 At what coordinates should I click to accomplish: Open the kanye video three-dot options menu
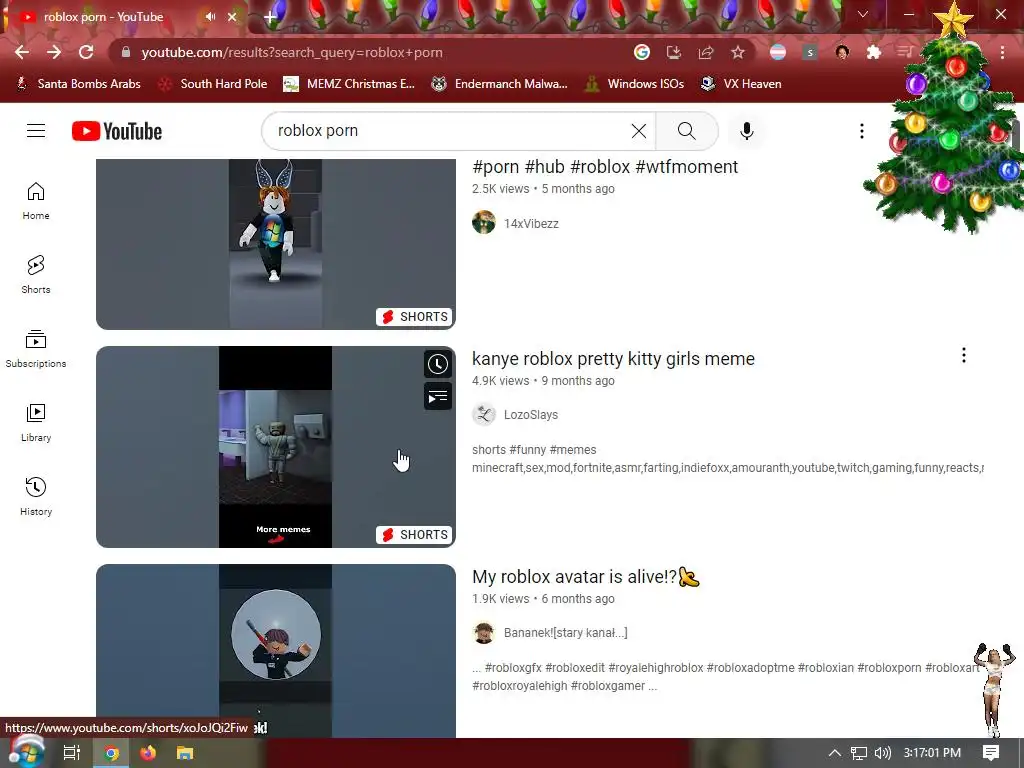tap(964, 355)
